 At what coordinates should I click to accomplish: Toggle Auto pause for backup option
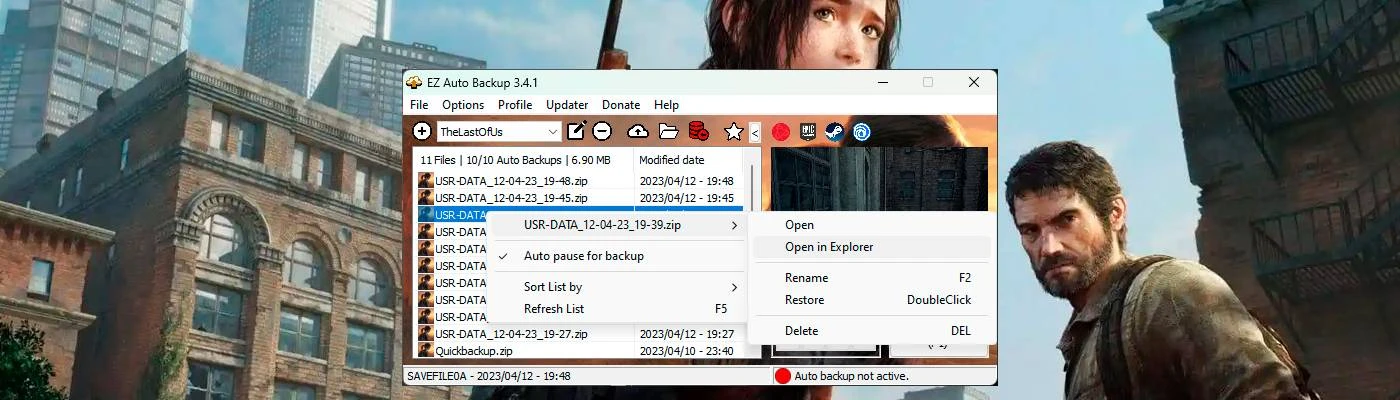click(618, 256)
